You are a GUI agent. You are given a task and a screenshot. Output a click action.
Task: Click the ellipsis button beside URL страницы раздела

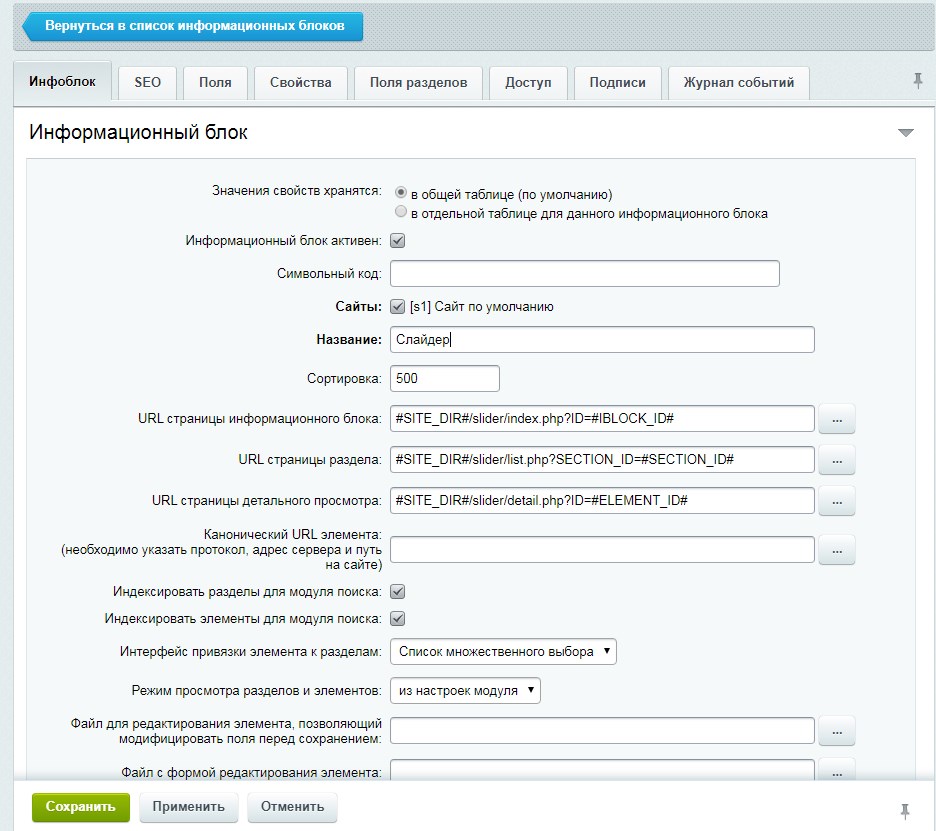(837, 460)
